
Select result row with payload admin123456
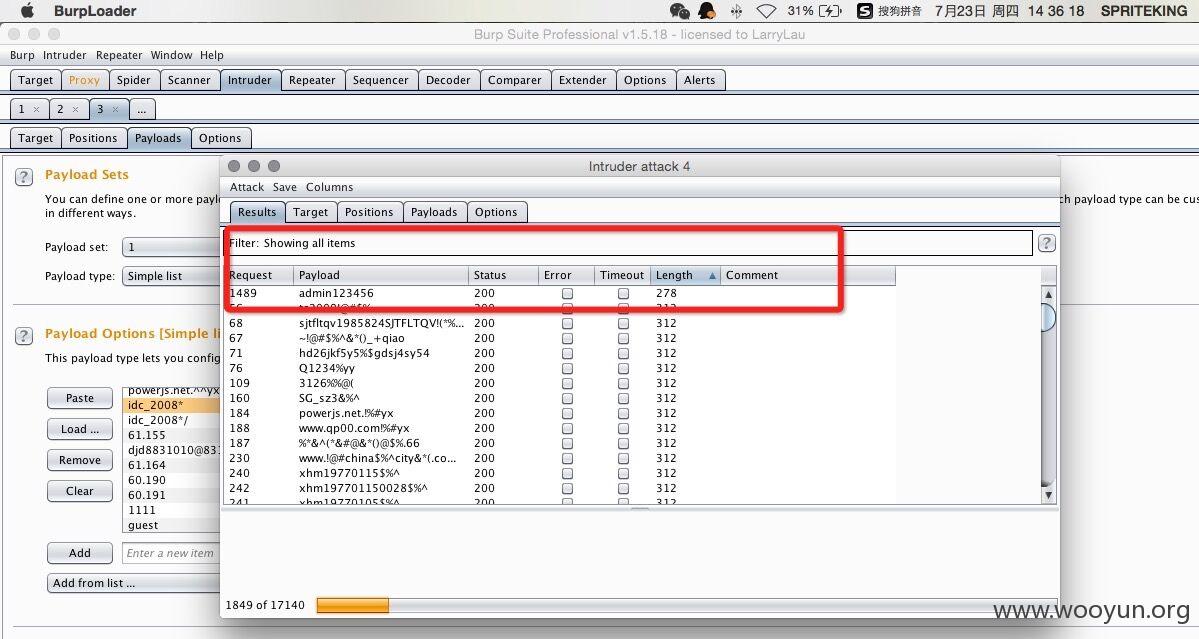(x=559, y=294)
